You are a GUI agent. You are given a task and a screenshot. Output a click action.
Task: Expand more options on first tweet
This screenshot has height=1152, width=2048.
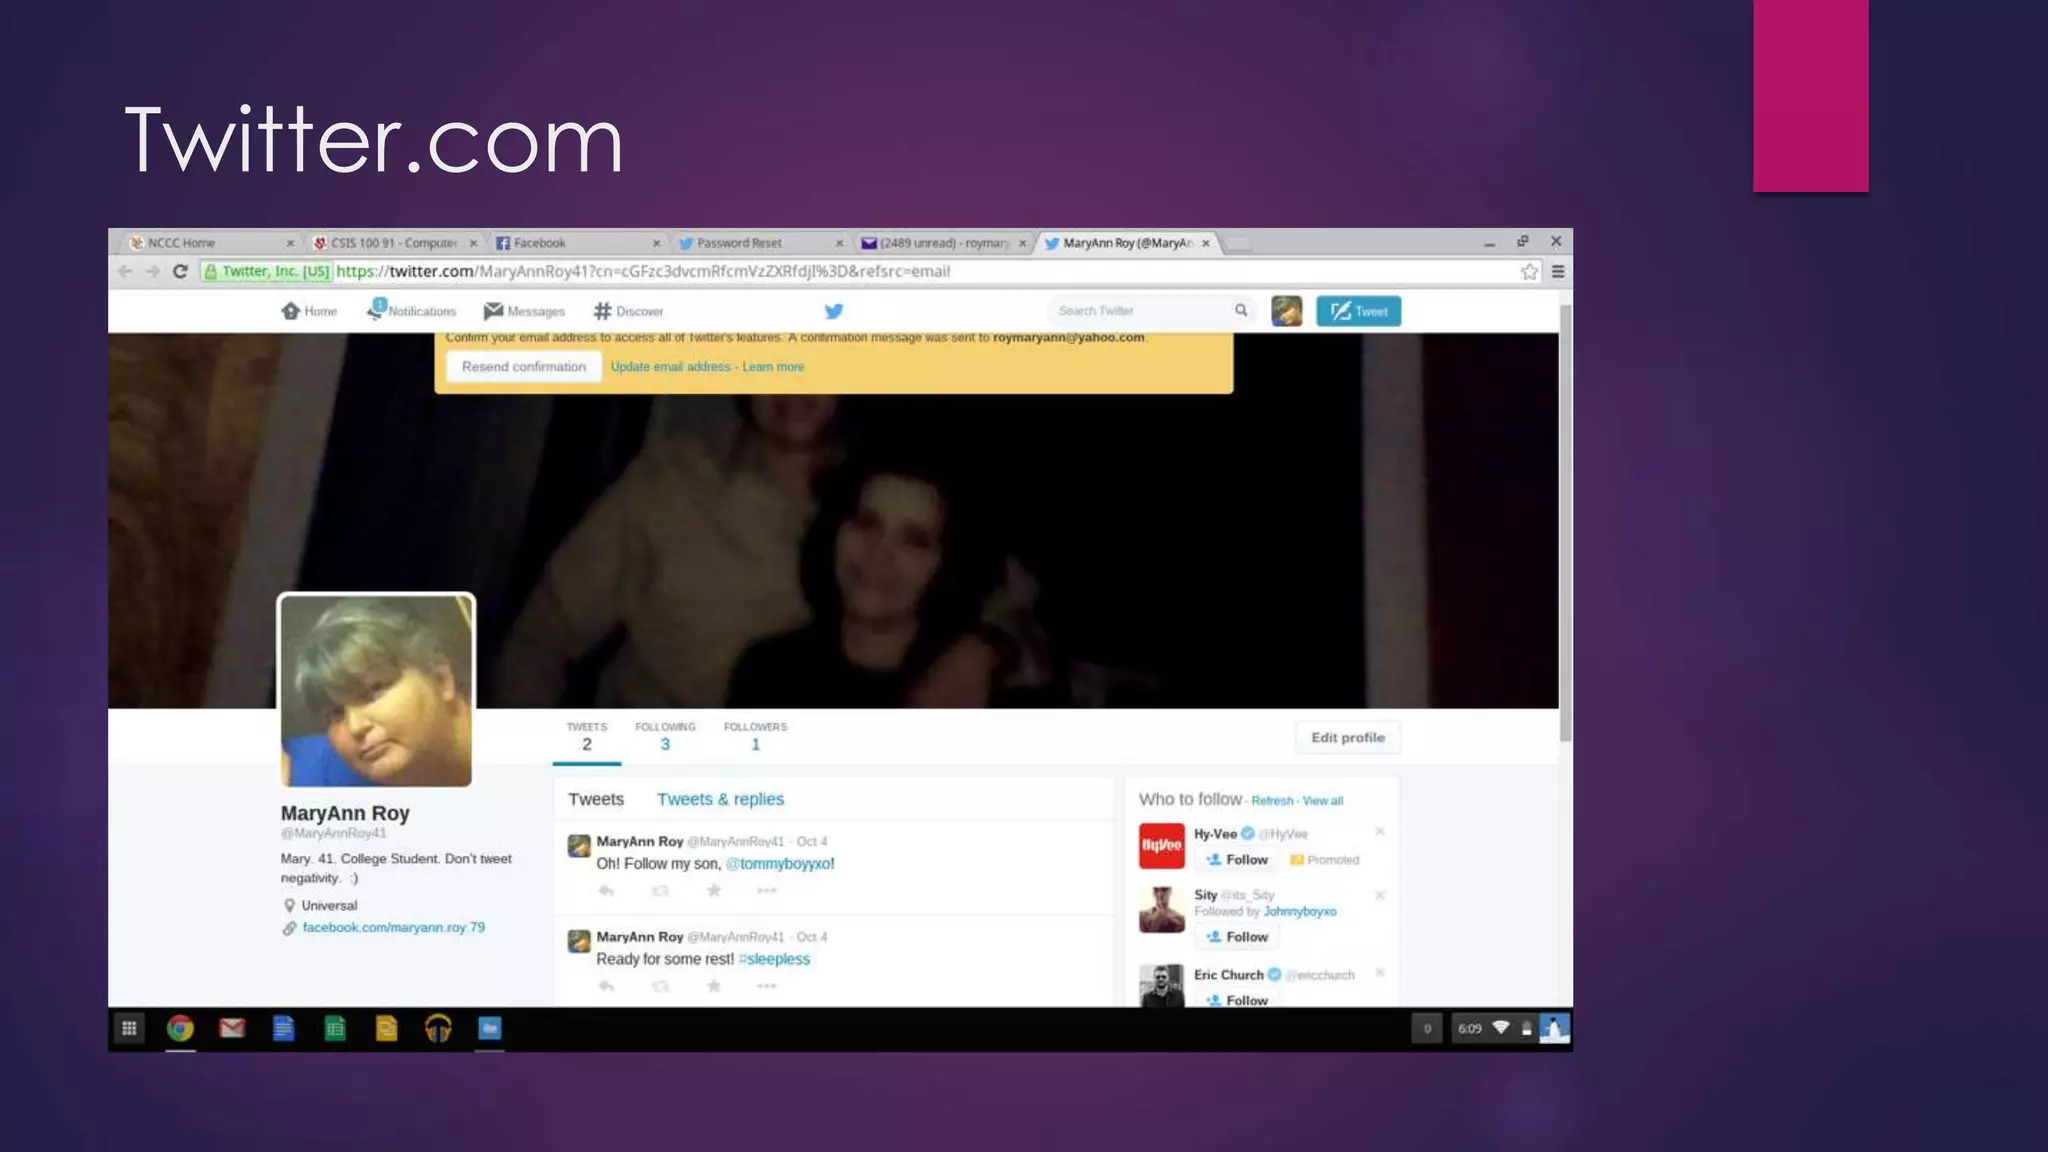pyautogui.click(x=766, y=890)
